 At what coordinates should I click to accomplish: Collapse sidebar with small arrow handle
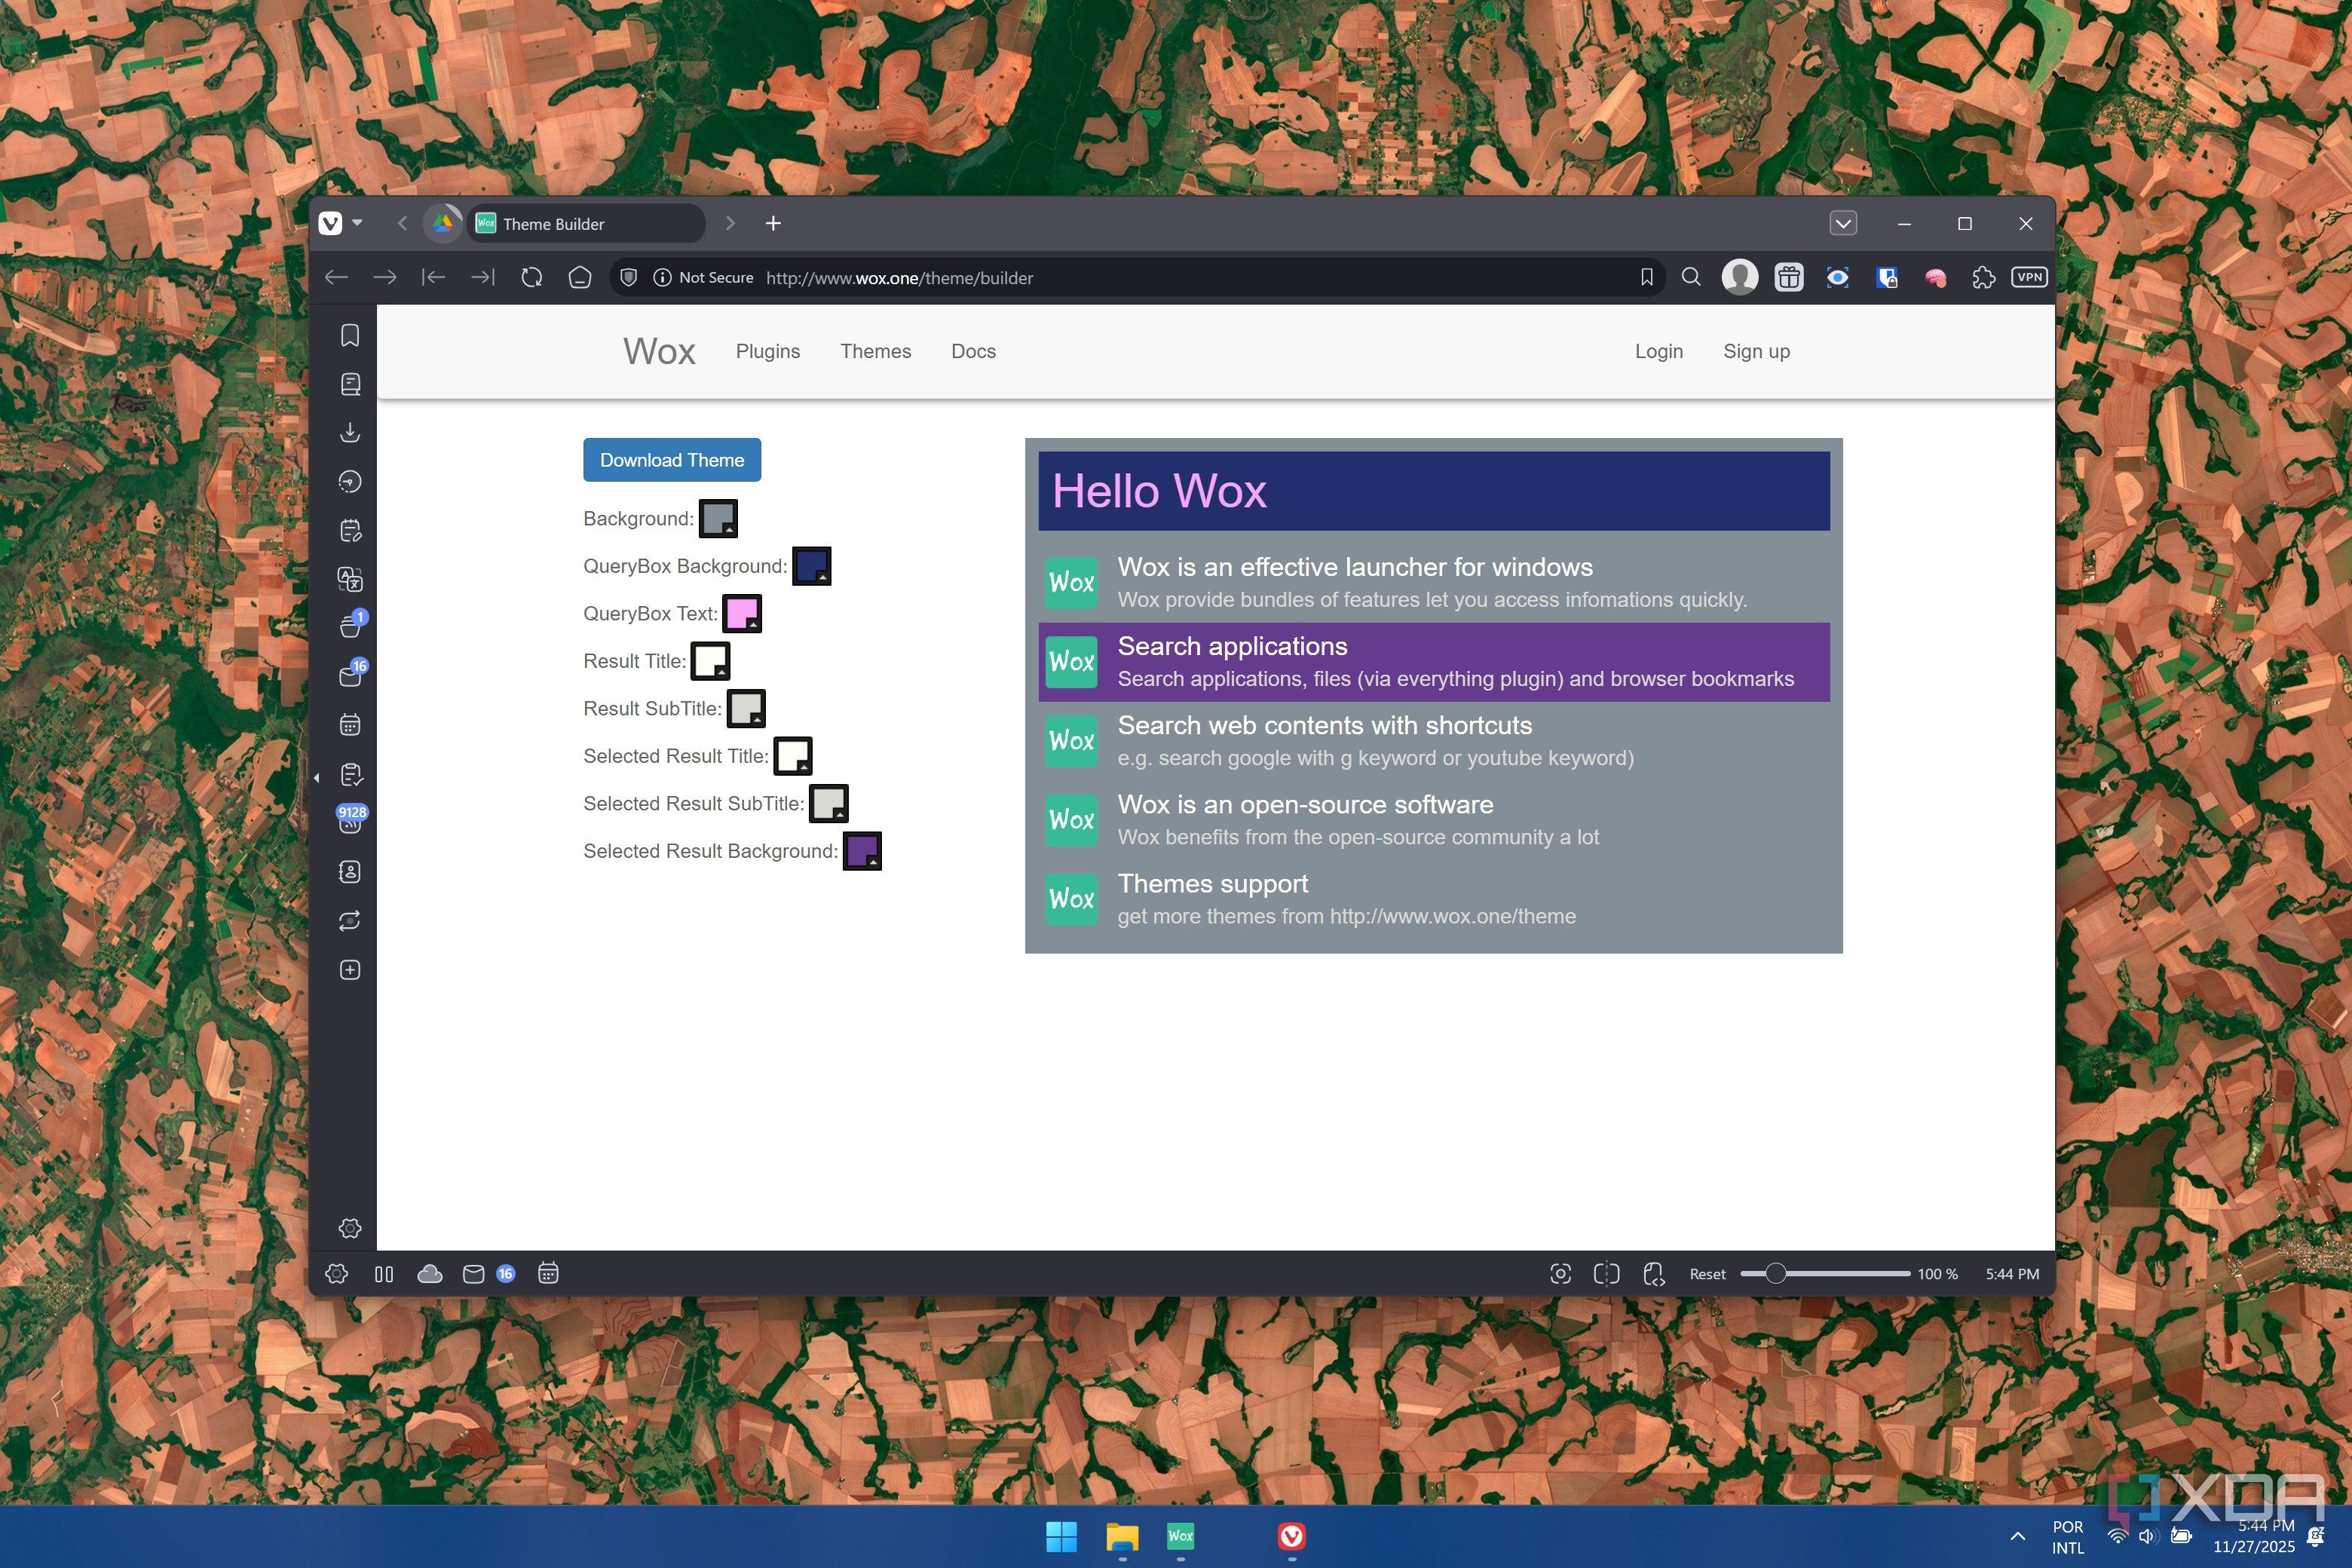tap(316, 777)
